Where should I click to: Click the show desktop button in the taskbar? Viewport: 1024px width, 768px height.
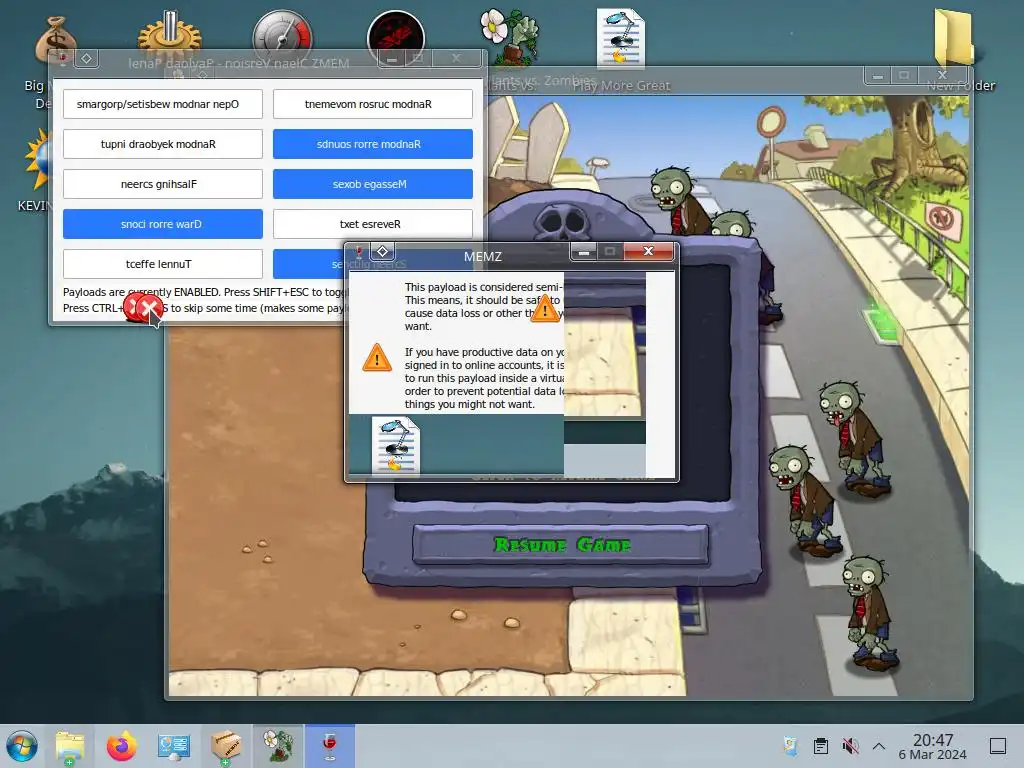(998, 746)
